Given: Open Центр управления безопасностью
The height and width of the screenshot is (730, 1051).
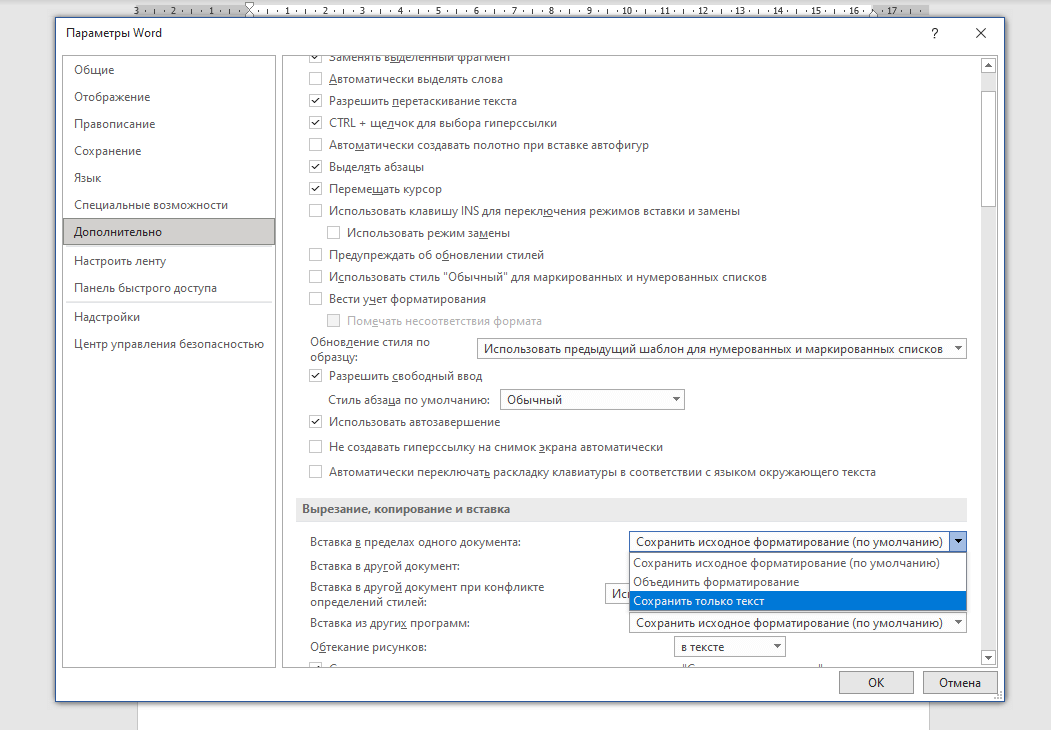Looking at the screenshot, I should click(169, 344).
